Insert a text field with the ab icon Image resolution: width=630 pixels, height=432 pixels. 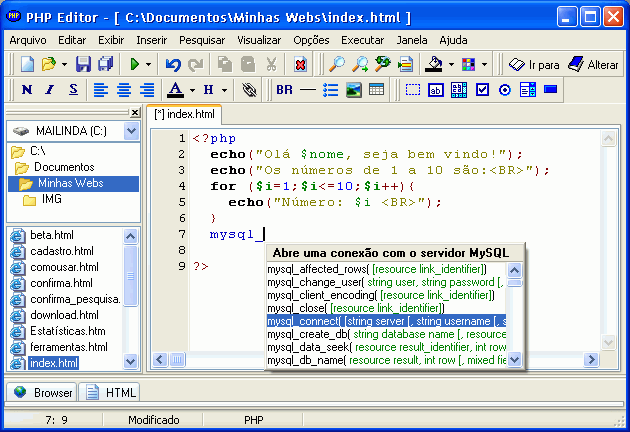(x=436, y=89)
